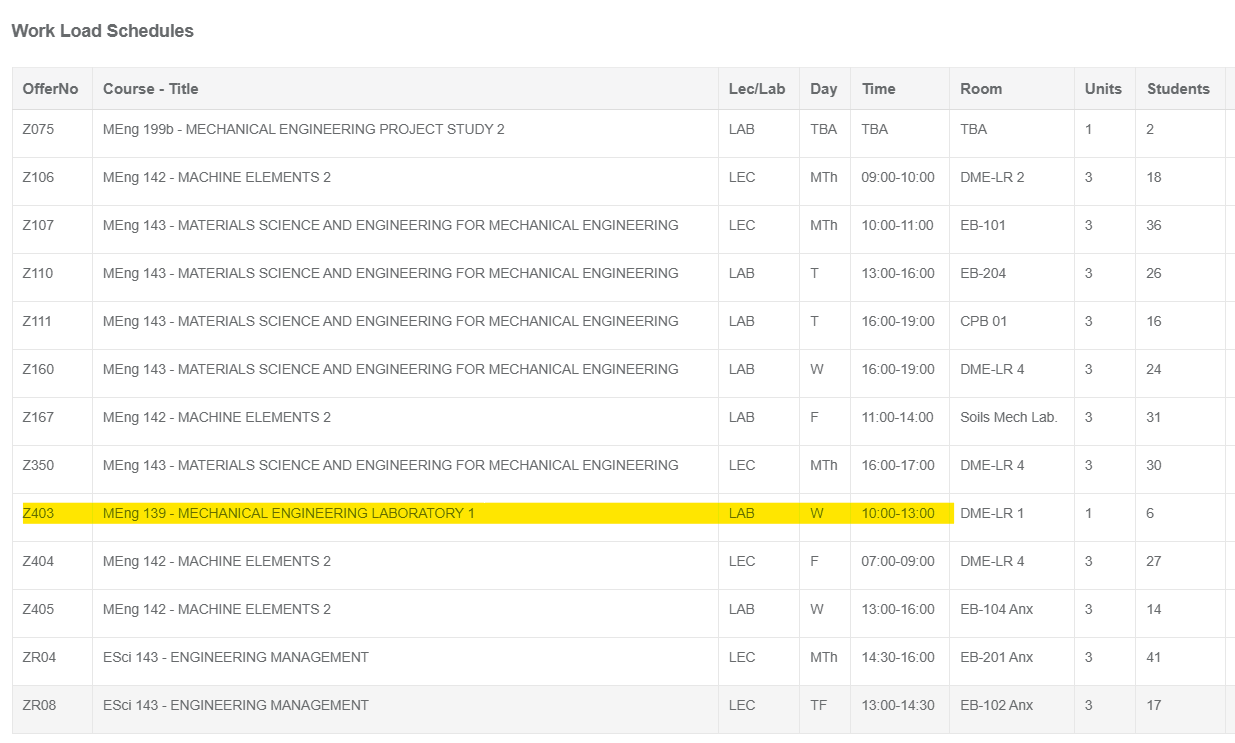Select room EB-104 Anx cell
The image size is (1235, 743).
[996, 609]
